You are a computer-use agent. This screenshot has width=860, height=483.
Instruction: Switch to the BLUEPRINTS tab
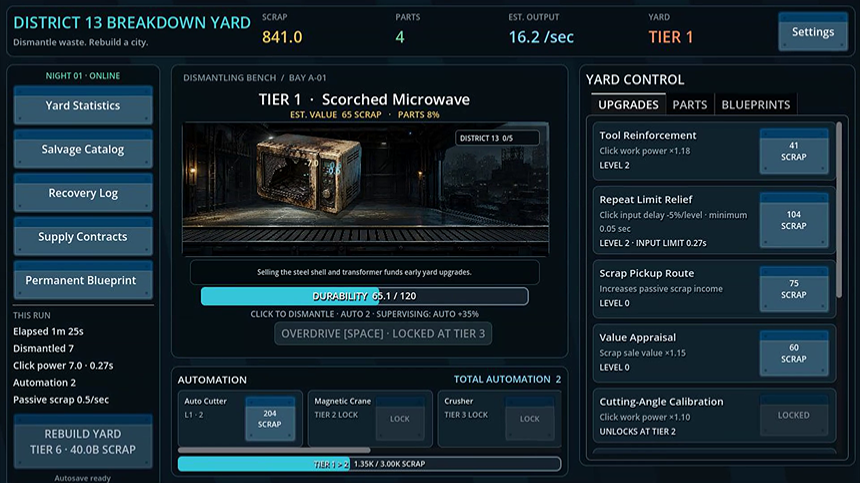tap(755, 104)
